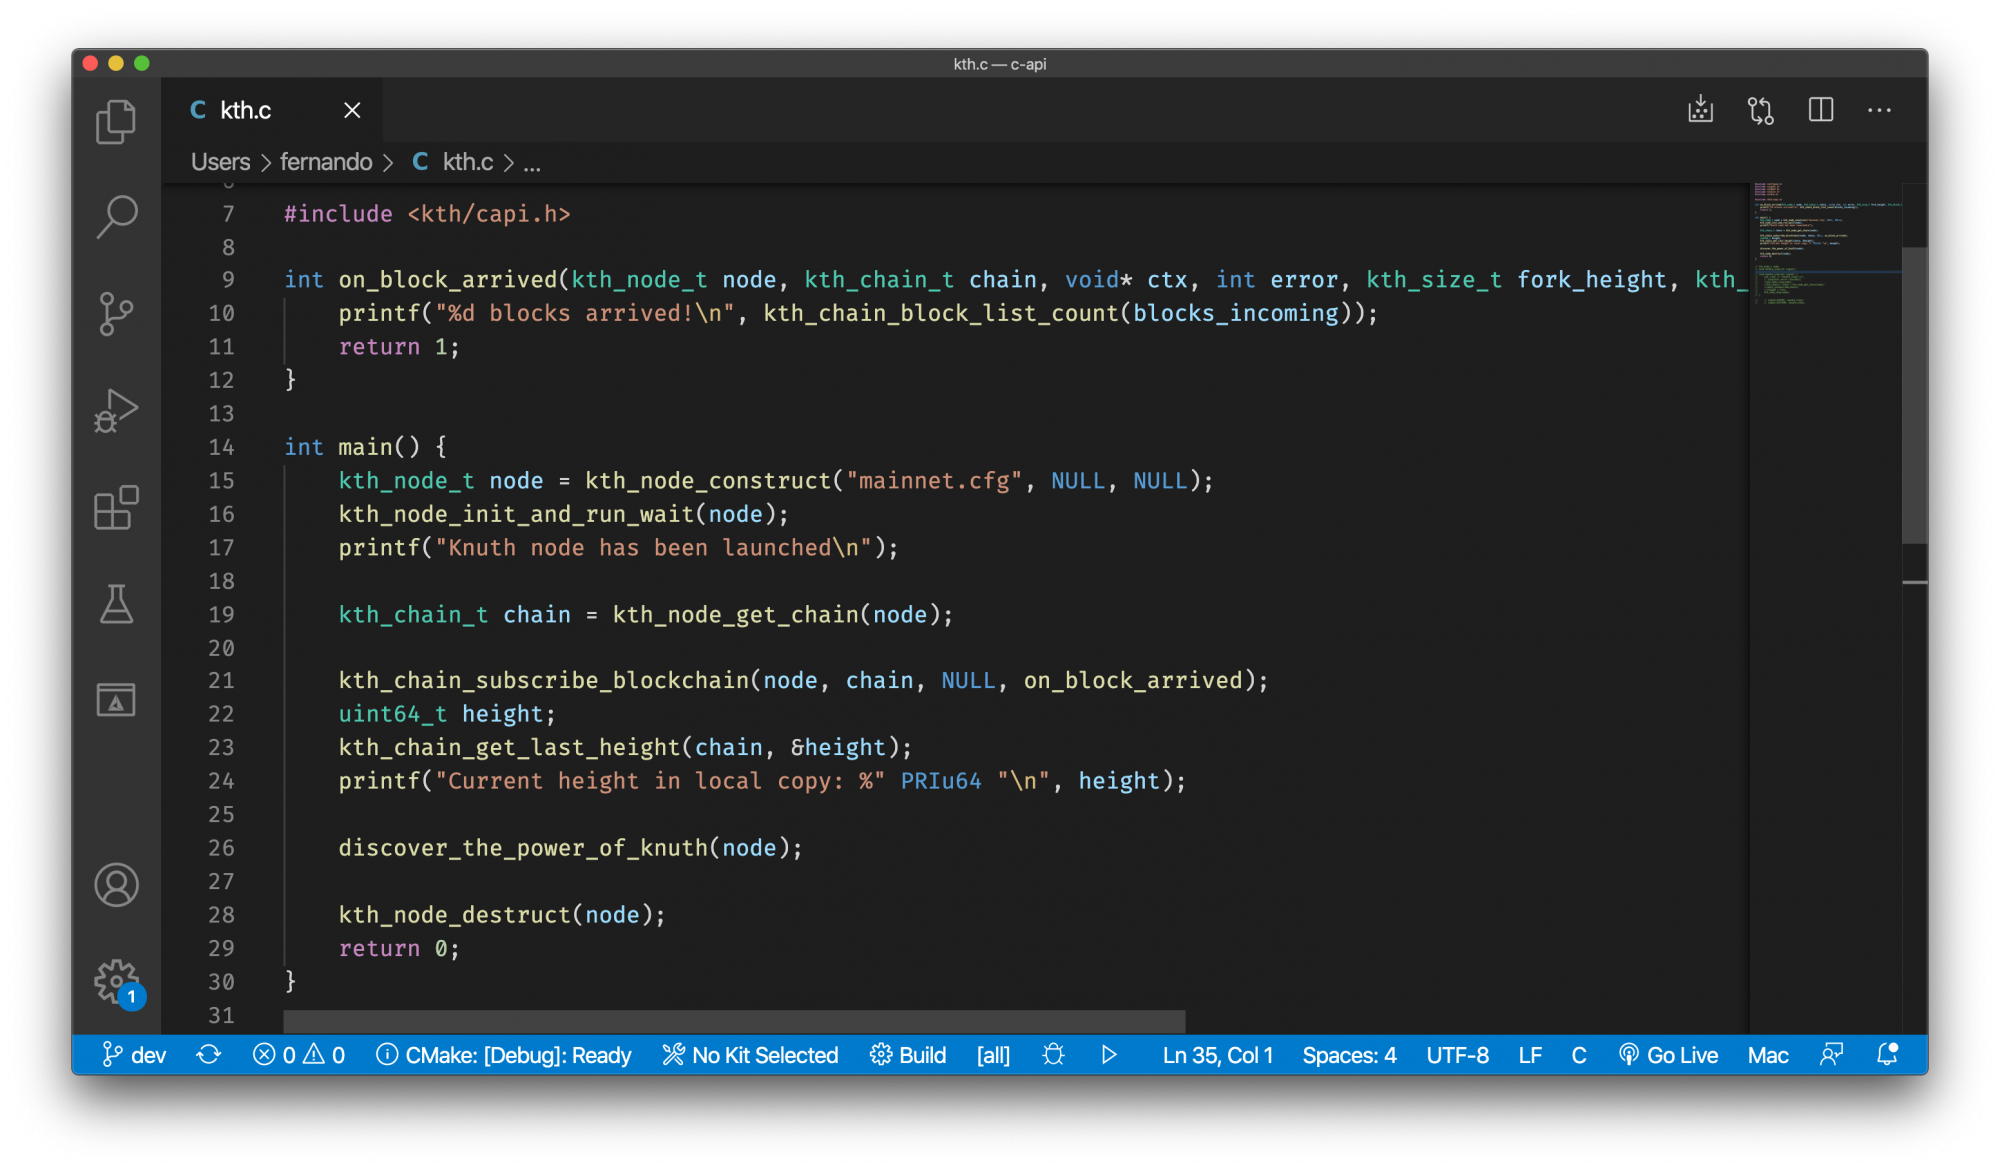Click return 1 statement on line 11

coord(399,347)
